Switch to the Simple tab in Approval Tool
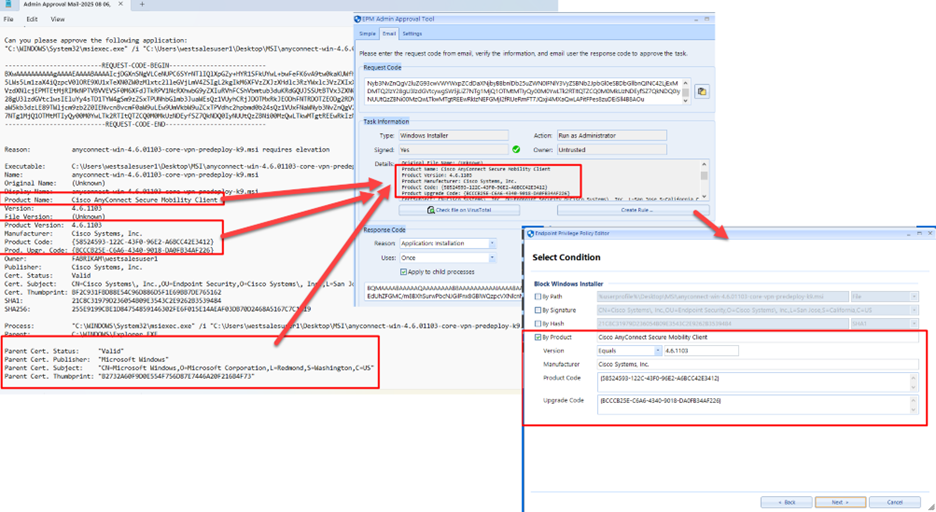 click(x=368, y=34)
